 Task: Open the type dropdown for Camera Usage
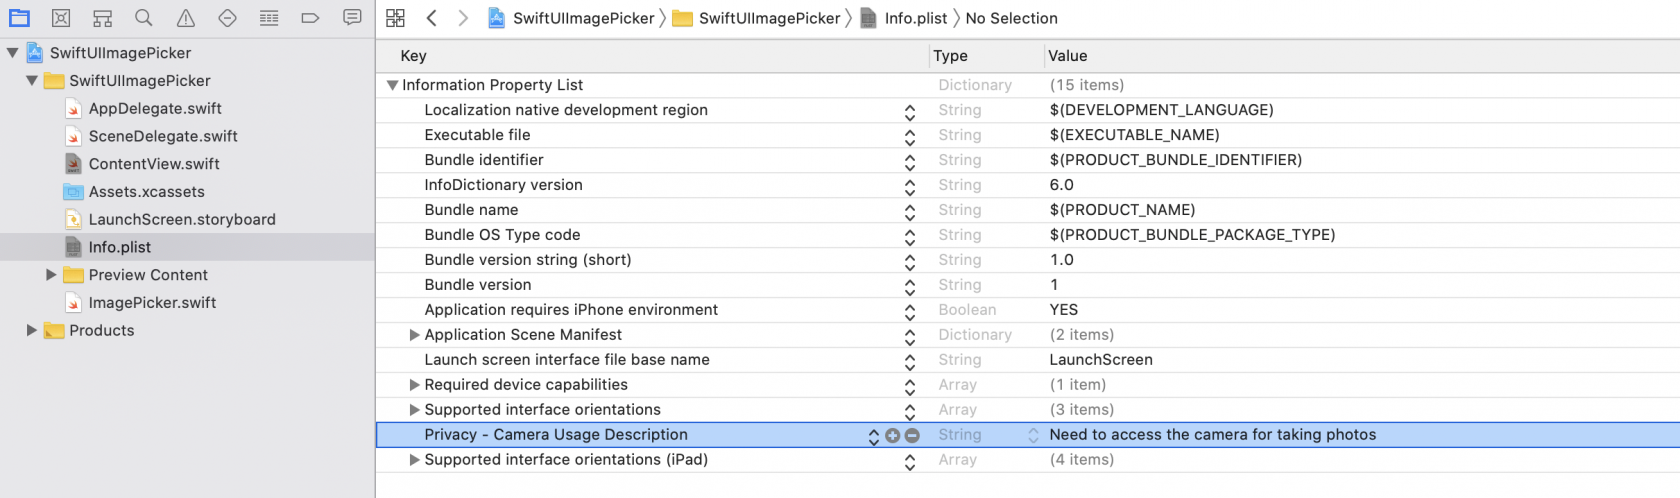[x=1033, y=435]
